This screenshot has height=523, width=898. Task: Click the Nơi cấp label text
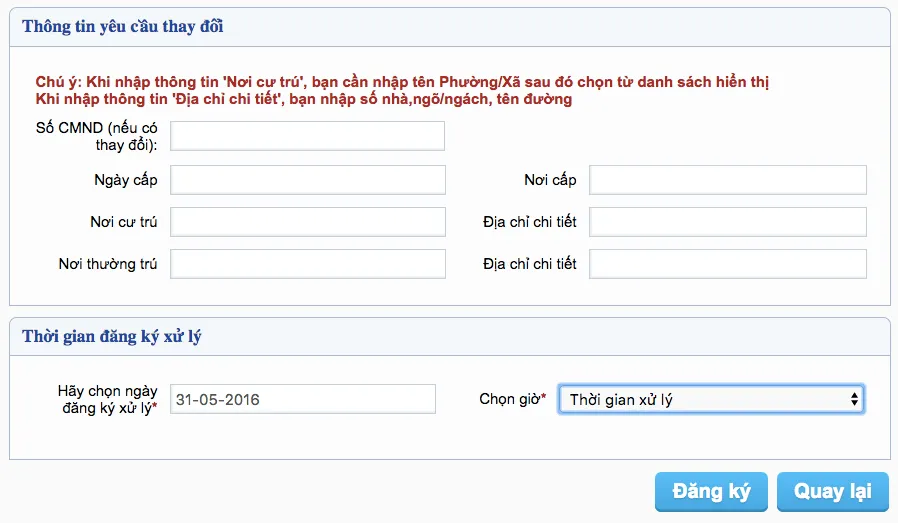coord(550,180)
